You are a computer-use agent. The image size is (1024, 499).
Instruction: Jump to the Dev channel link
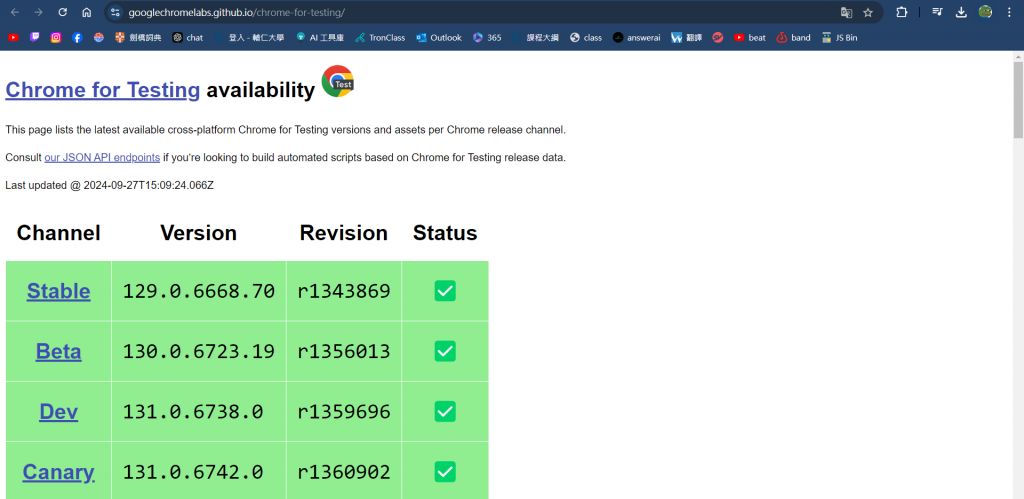pyautogui.click(x=59, y=411)
